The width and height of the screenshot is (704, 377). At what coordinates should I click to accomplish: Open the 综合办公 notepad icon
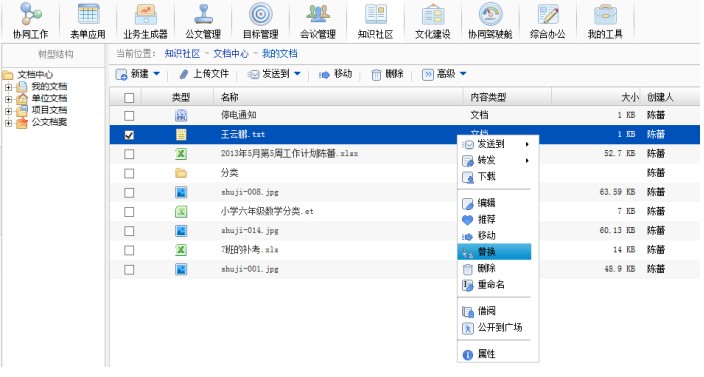tap(548, 14)
